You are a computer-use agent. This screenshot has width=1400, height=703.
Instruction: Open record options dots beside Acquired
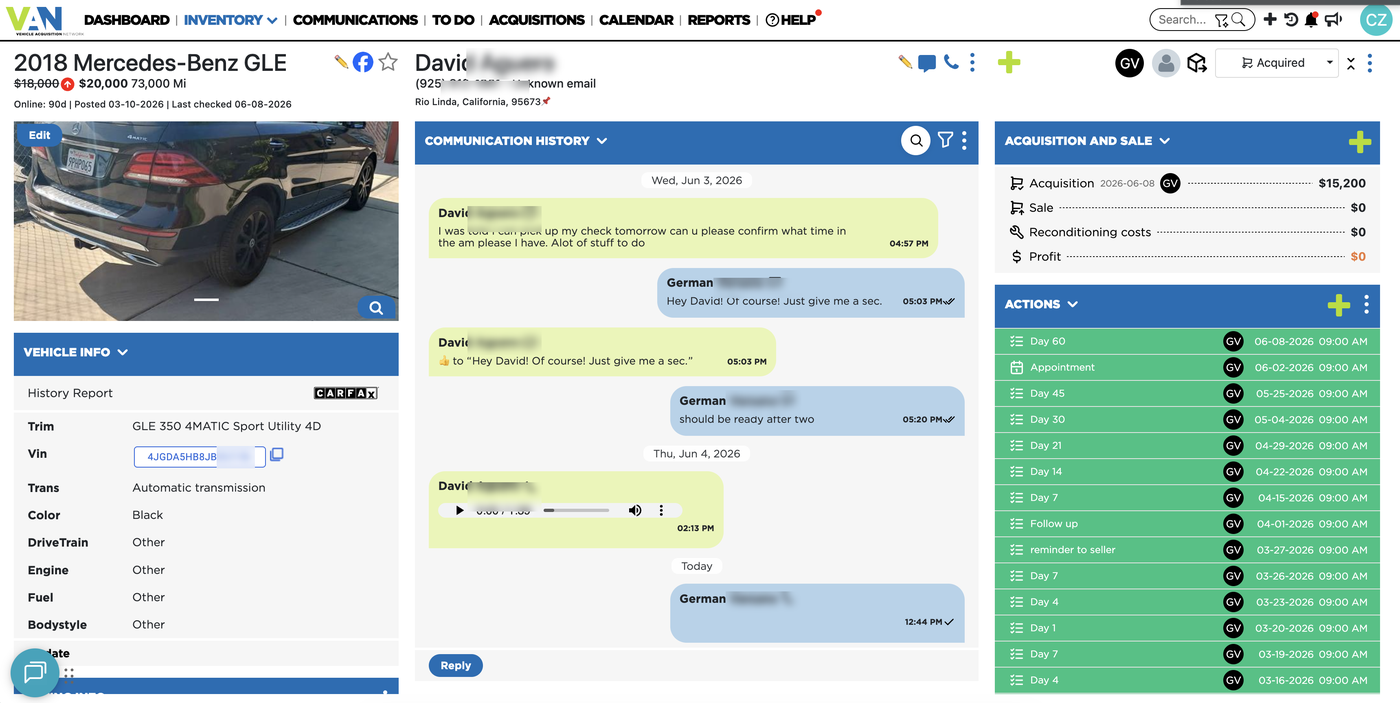click(x=1369, y=62)
